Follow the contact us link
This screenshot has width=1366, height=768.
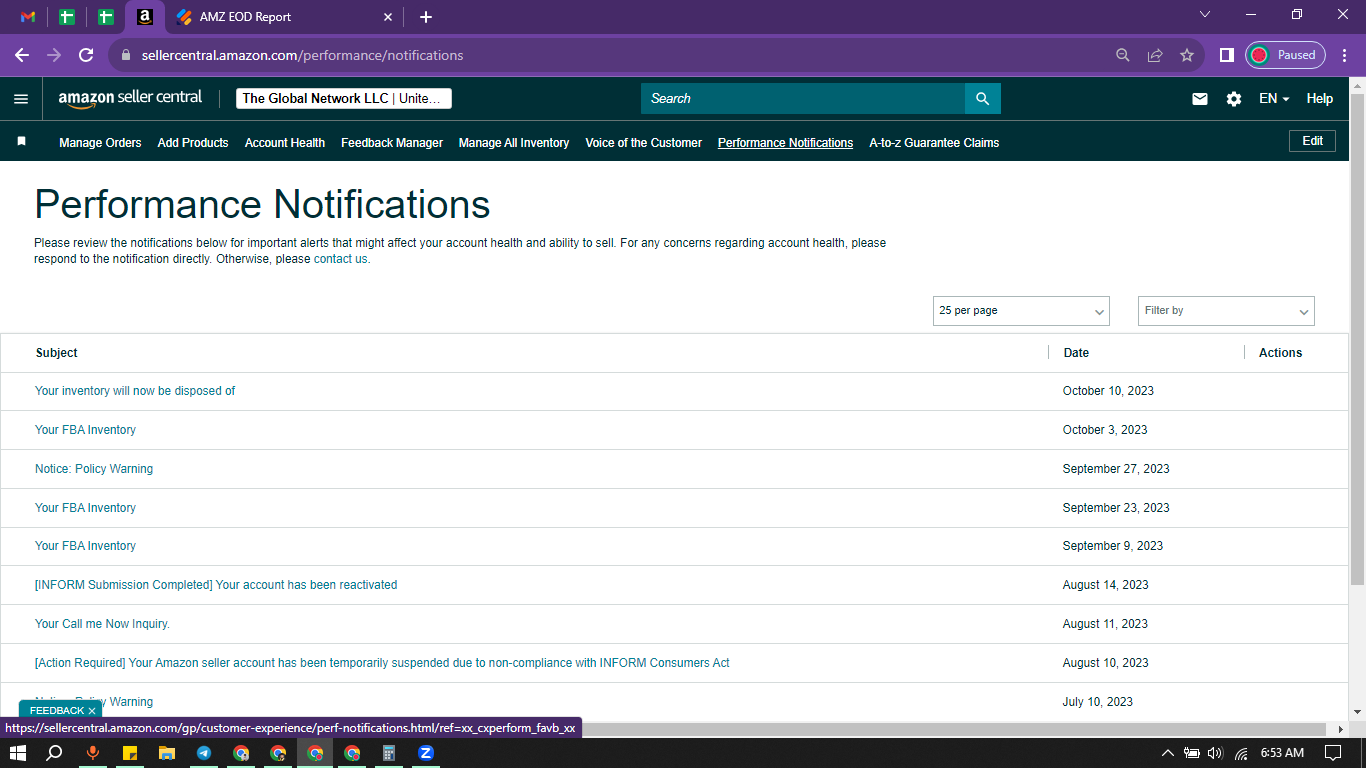click(x=340, y=259)
